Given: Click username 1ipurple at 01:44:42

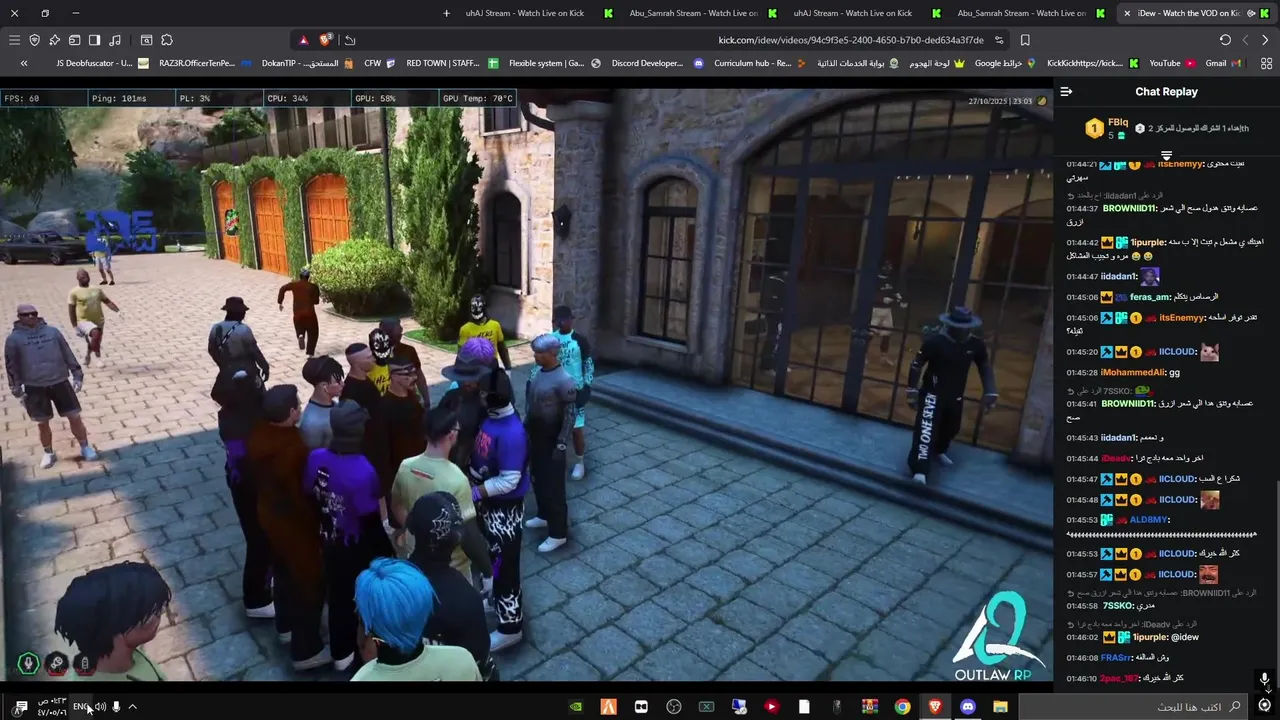Looking at the screenshot, I should point(1149,242).
